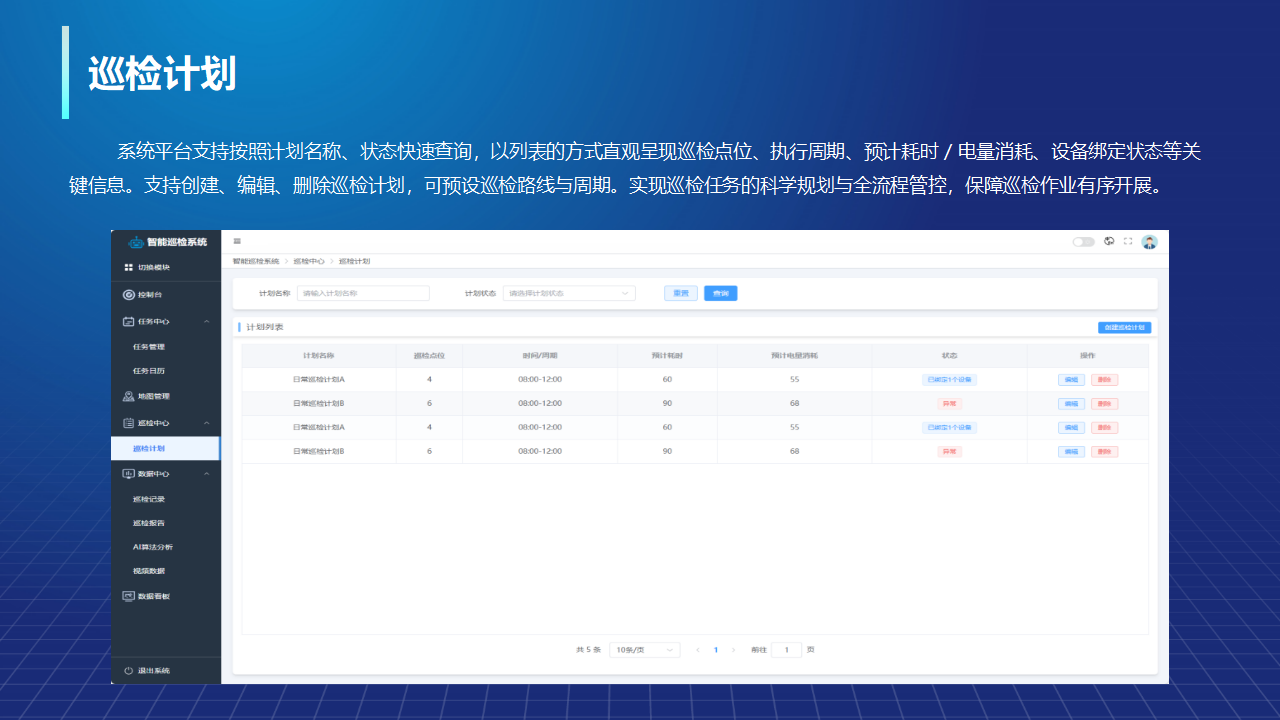1280x720 pixels.
Task: Collapse the 巡检中心 sidebar menu group
Action: (207, 423)
